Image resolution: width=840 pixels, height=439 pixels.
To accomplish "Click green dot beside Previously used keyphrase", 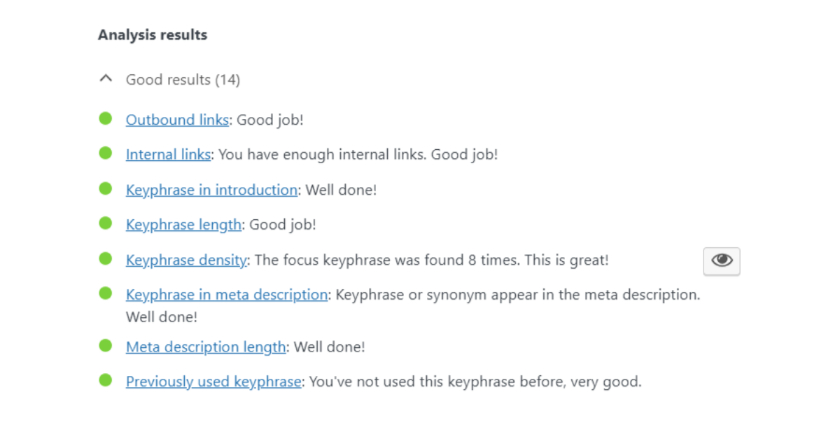I will (x=106, y=381).
